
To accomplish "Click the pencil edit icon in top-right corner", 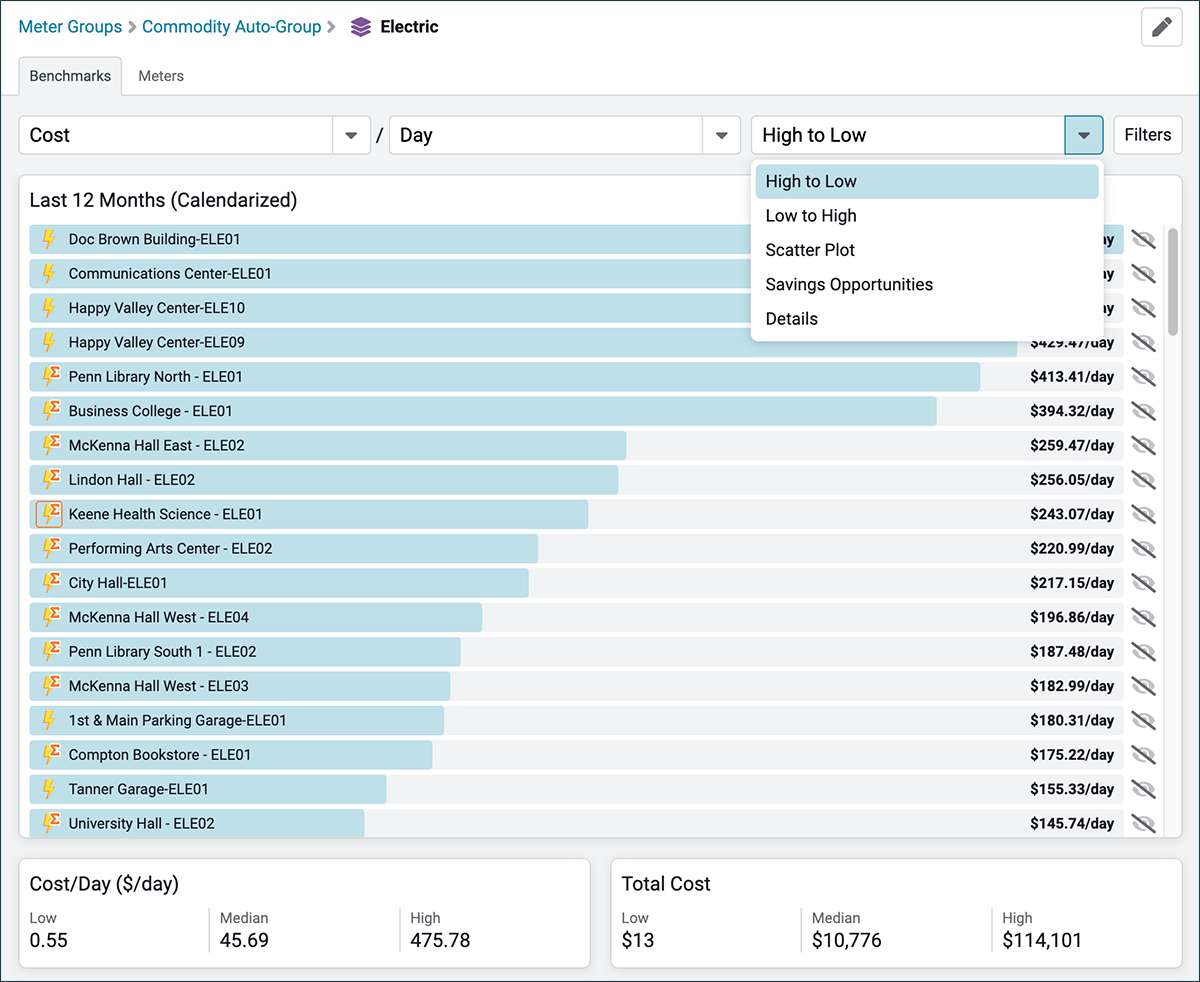I will [1161, 27].
